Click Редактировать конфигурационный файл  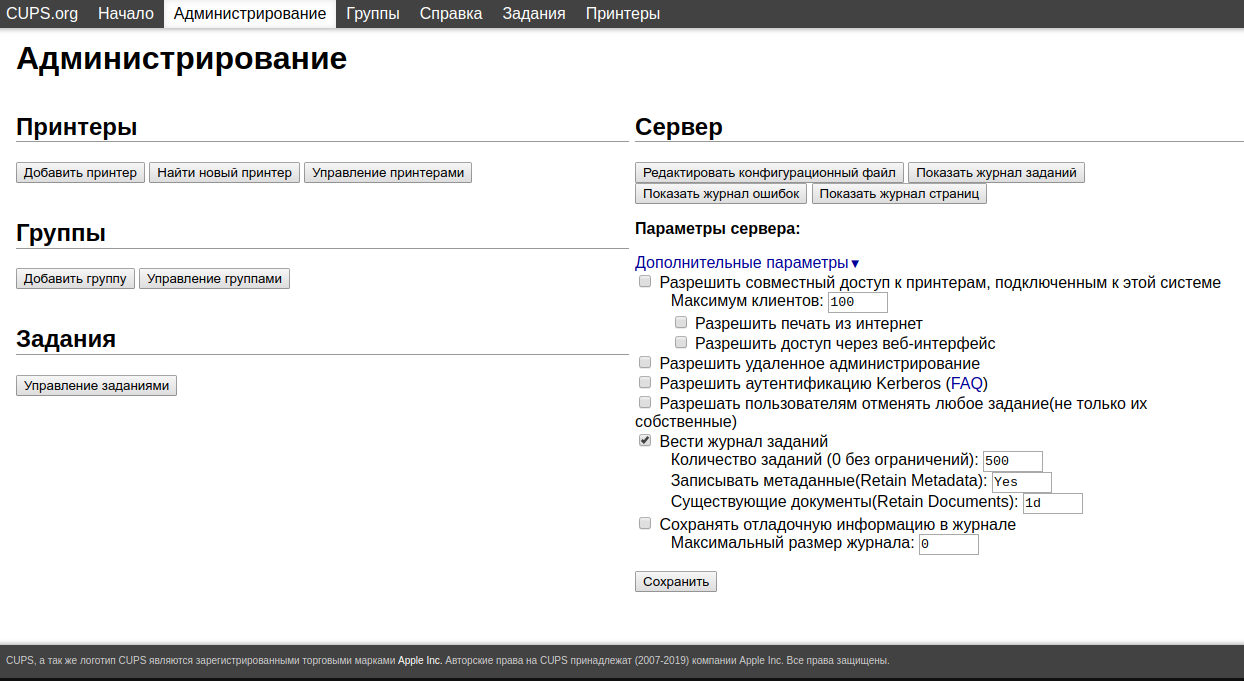[x=769, y=173]
